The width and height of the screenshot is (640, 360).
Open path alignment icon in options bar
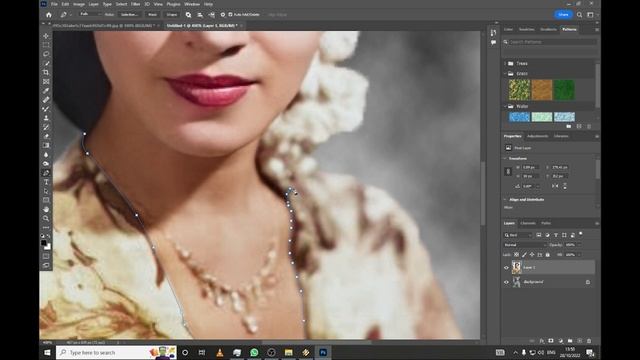pyautogui.click(x=200, y=15)
